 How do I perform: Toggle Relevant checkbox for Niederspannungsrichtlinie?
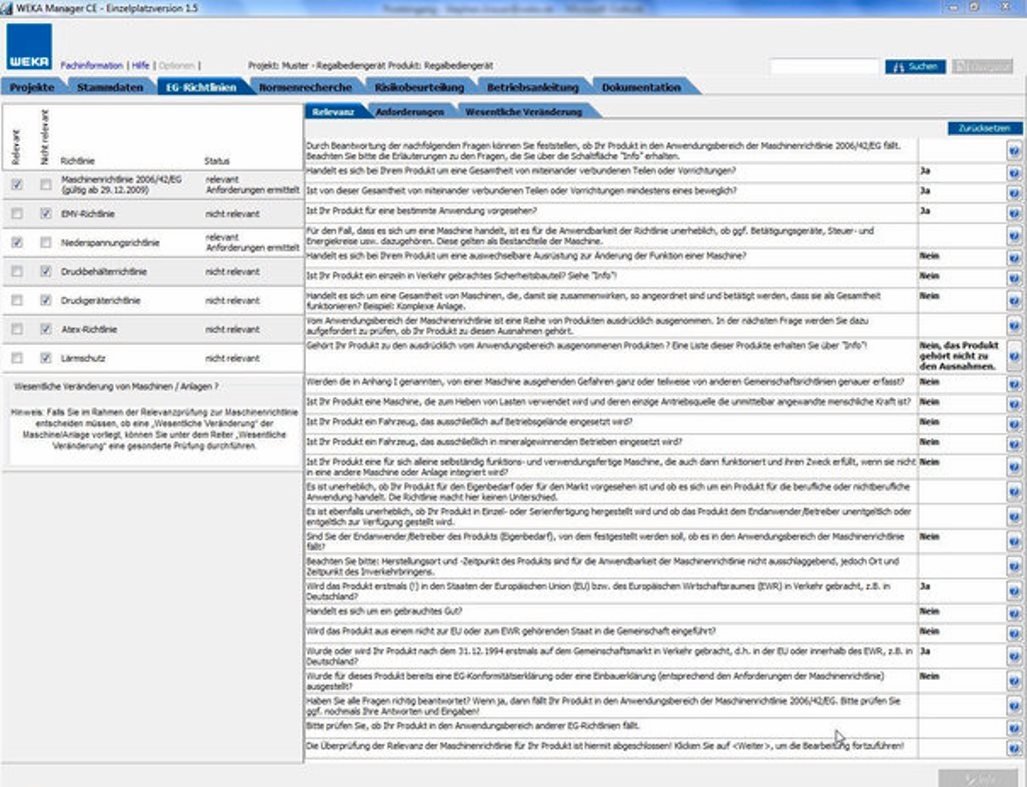pos(17,242)
